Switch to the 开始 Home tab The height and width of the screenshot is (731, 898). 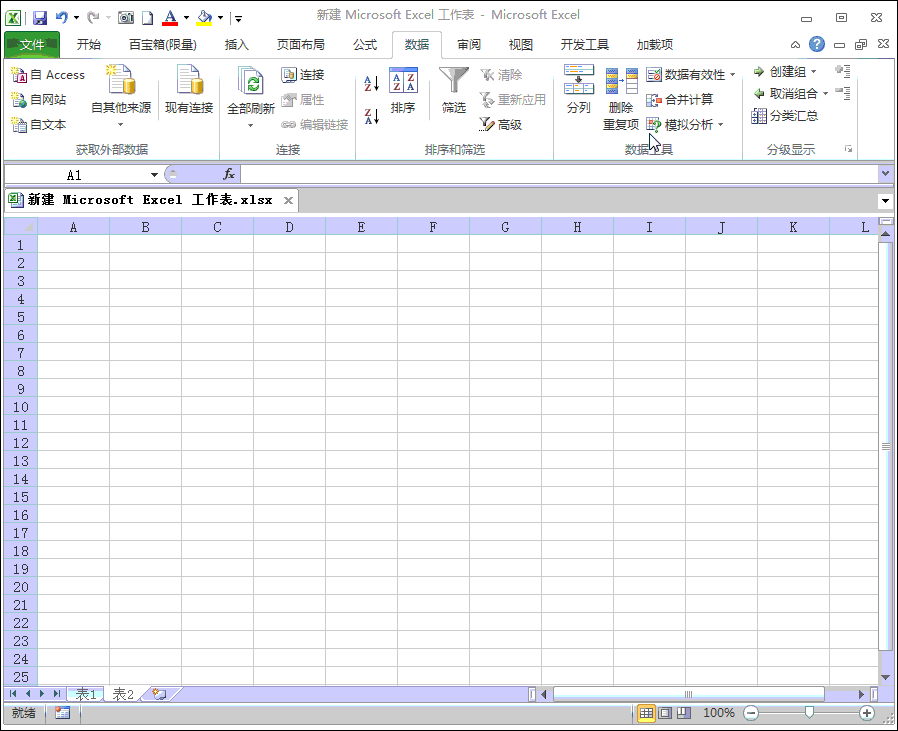coord(89,45)
